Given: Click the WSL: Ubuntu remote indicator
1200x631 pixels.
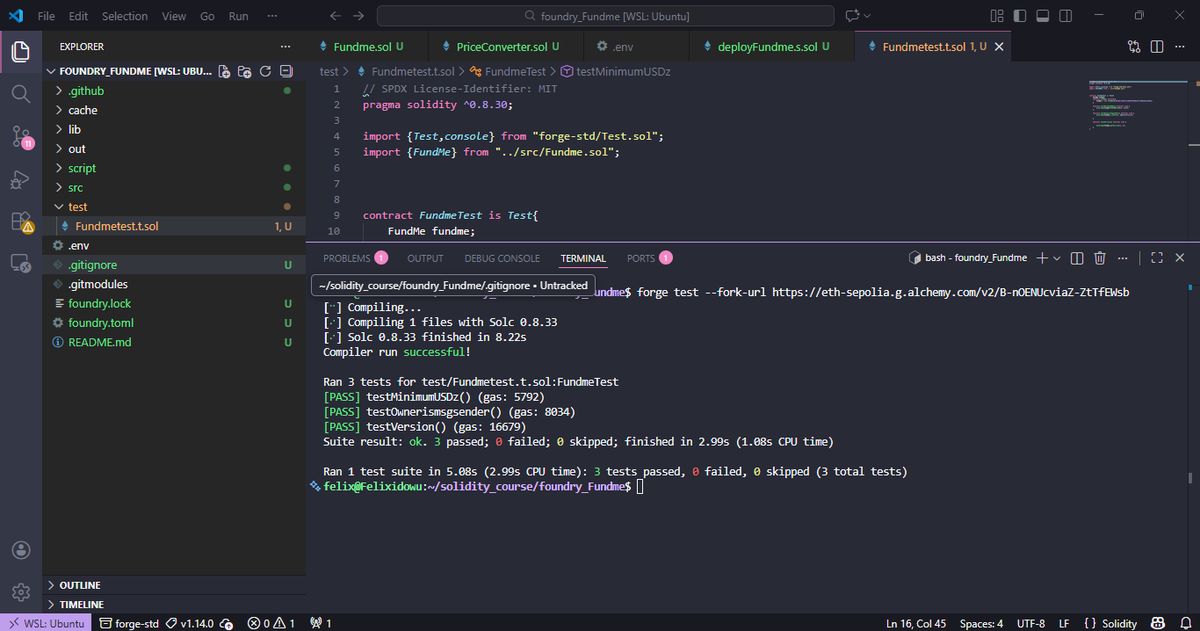Looking at the screenshot, I should tap(44, 623).
